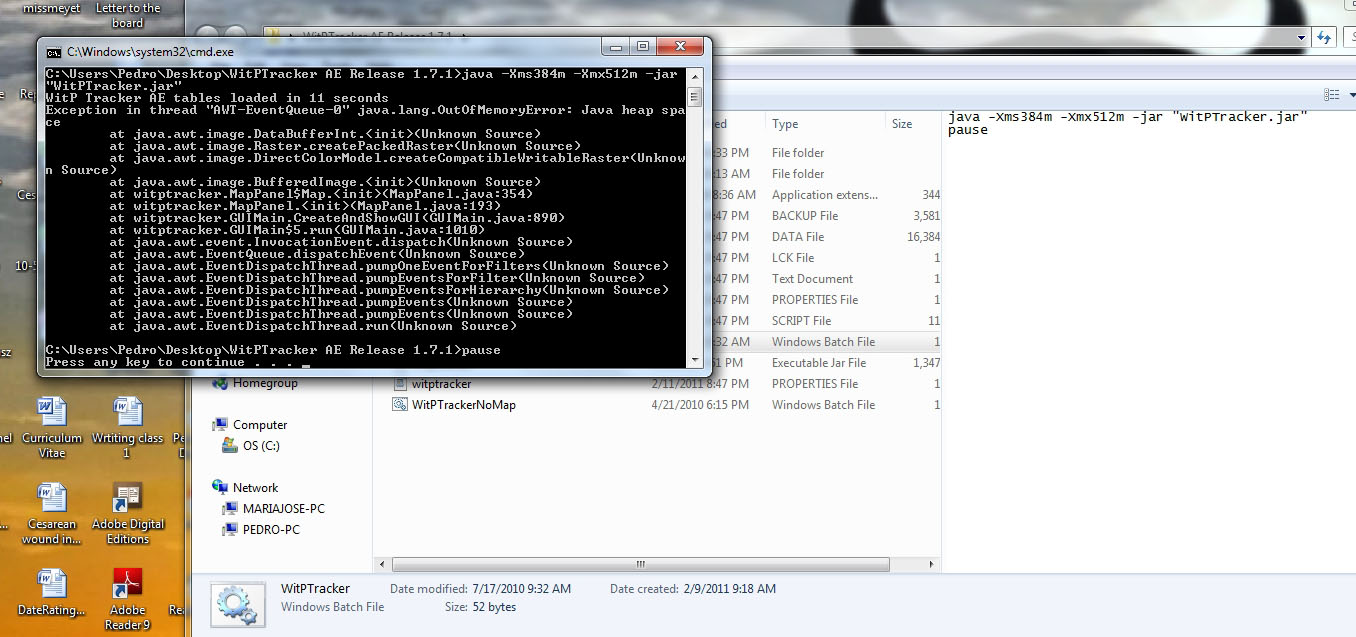Click Explorer horizontal scrollbar left arrow
The height and width of the screenshot is (637, 1356).
tap(381, 564)
